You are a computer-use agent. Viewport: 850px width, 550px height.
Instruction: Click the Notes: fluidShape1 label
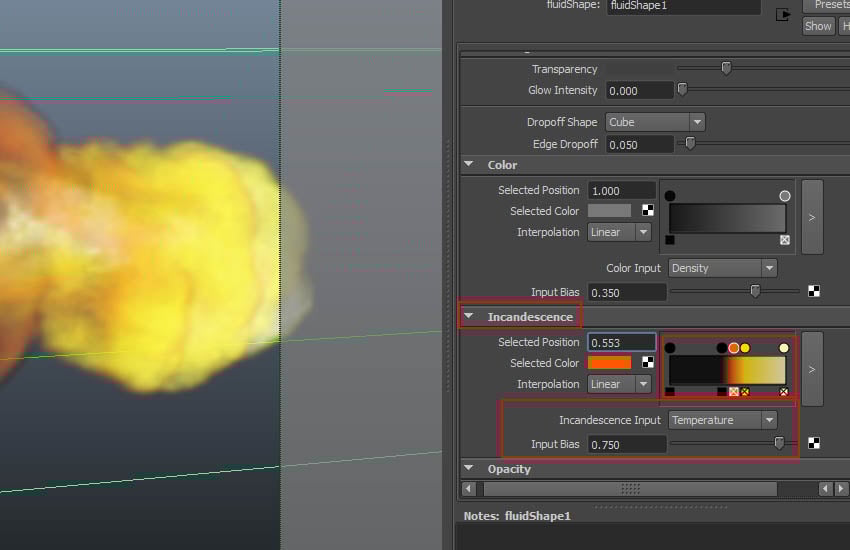click(517, 516)
